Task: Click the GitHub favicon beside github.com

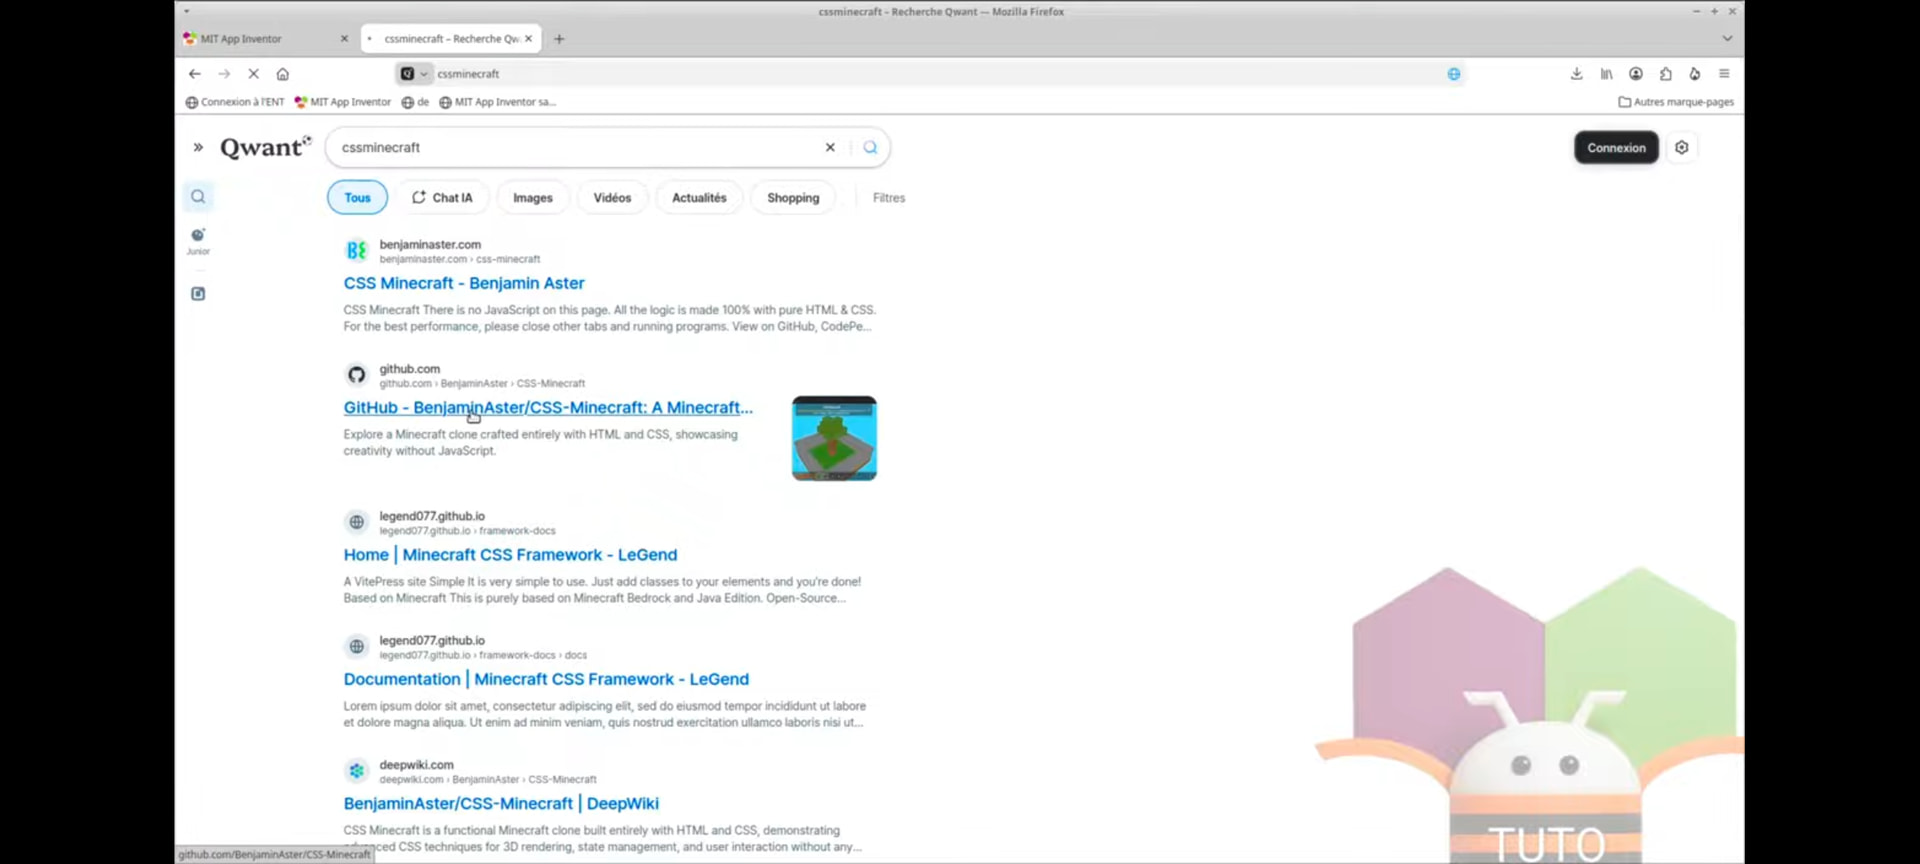Action: (356, 375)
